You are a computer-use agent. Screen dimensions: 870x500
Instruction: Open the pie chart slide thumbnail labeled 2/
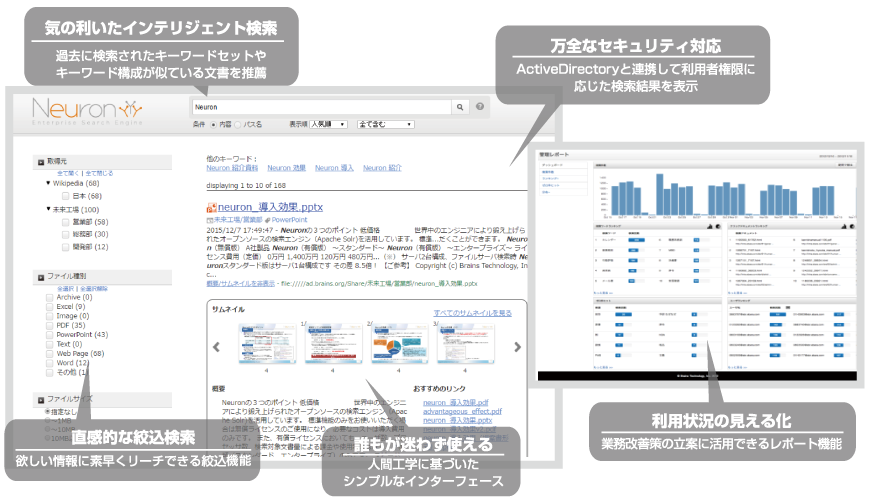399,344
